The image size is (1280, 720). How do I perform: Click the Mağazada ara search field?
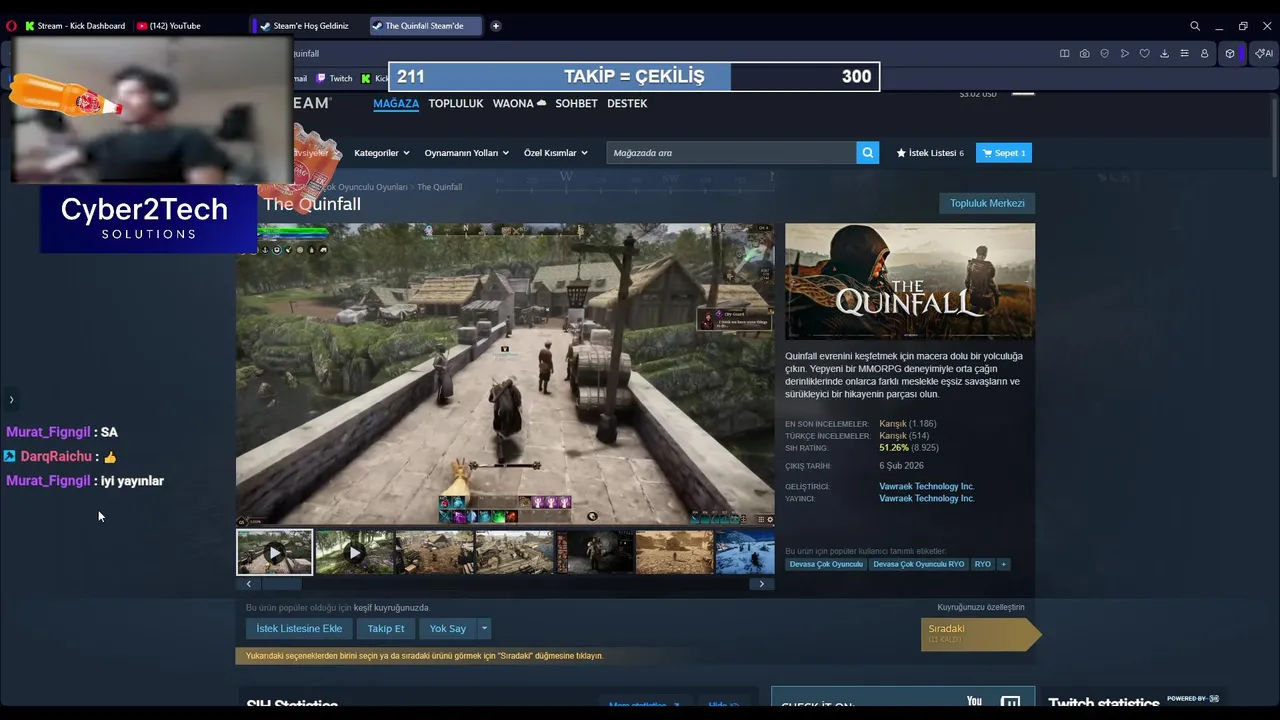click(731, 153)
